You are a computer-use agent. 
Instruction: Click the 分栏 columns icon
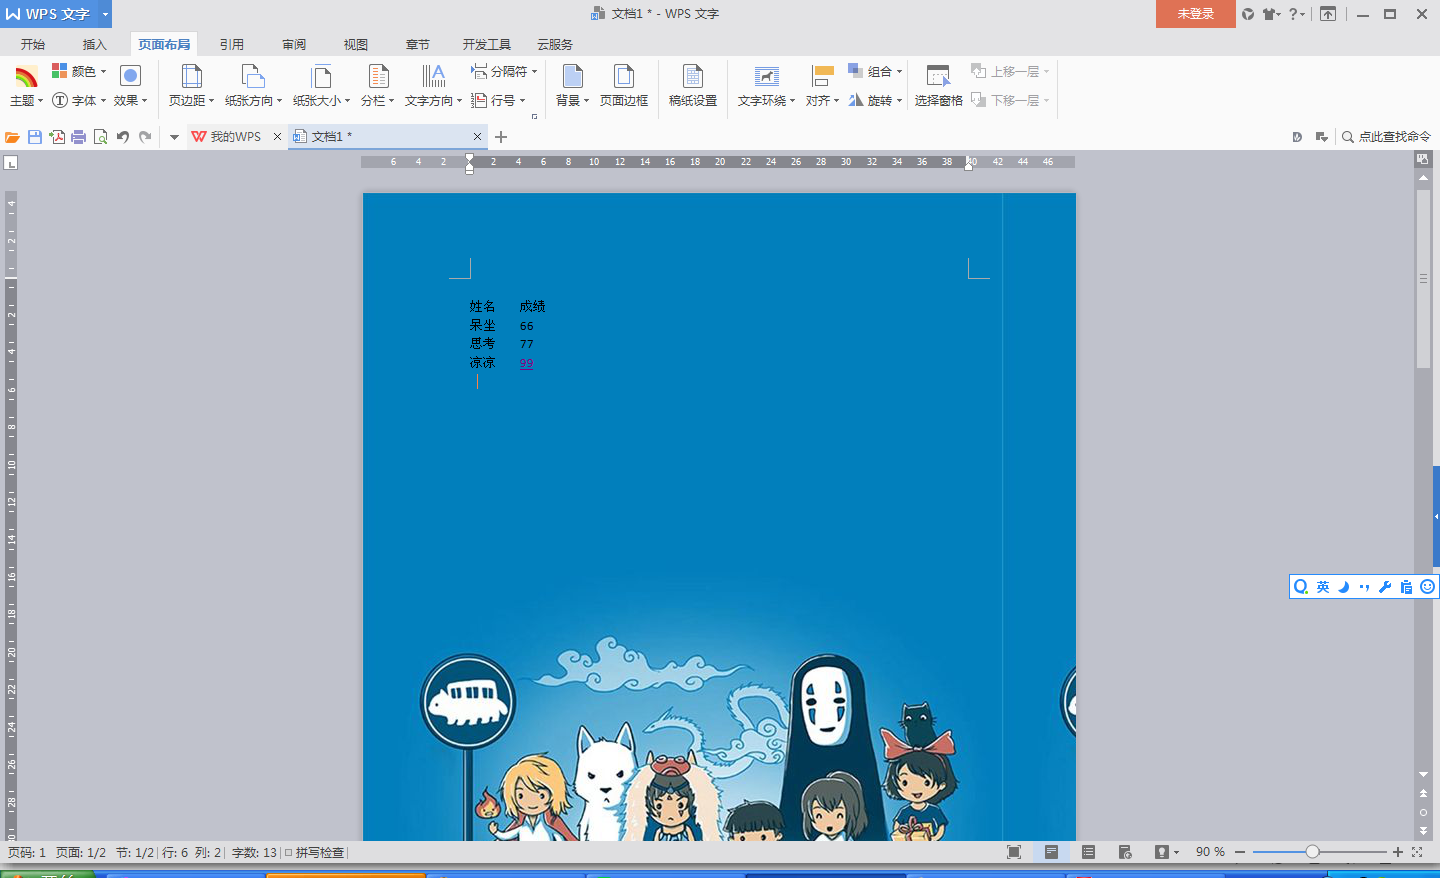tap(378, 77)
